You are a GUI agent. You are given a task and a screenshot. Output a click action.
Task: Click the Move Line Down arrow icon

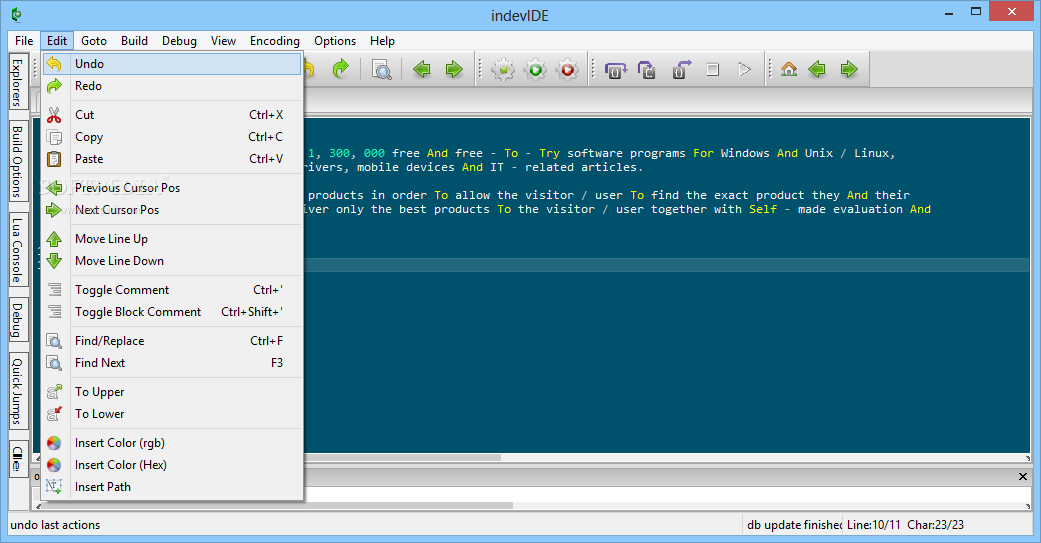54,261
